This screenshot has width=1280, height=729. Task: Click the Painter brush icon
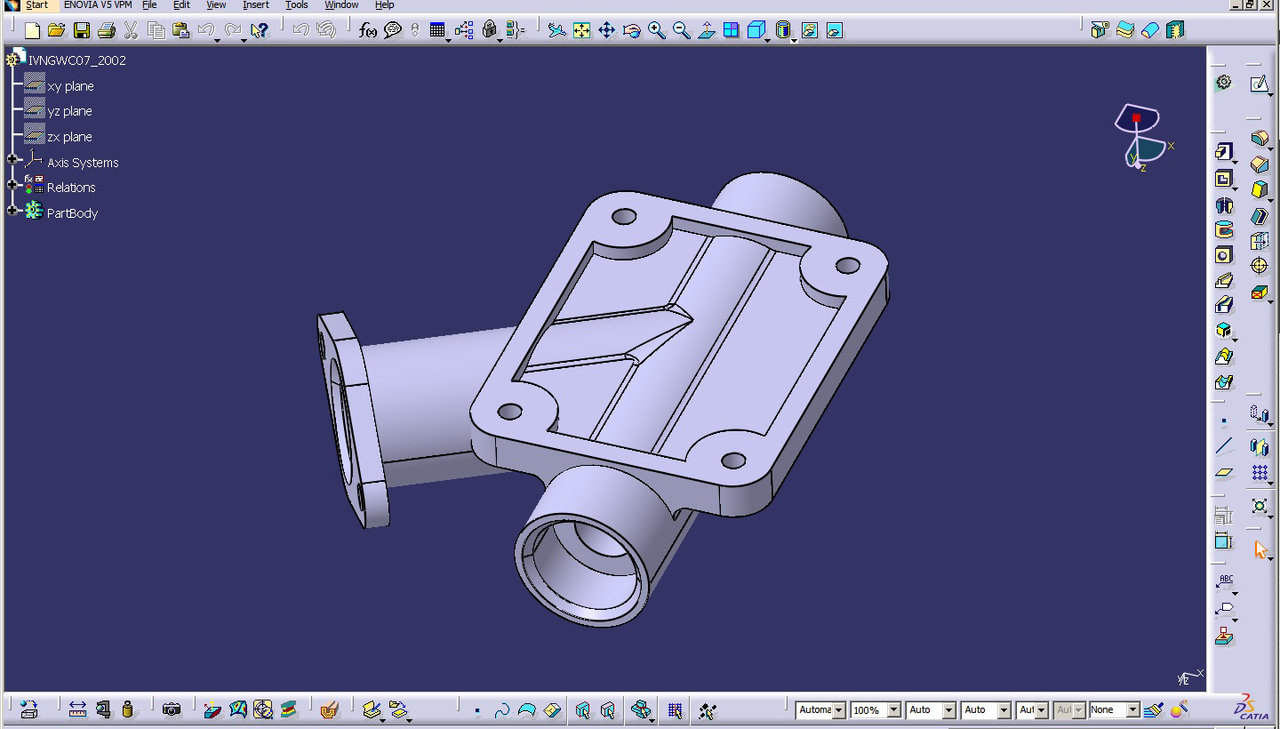pyautogui.click(x=1152, y=709)
